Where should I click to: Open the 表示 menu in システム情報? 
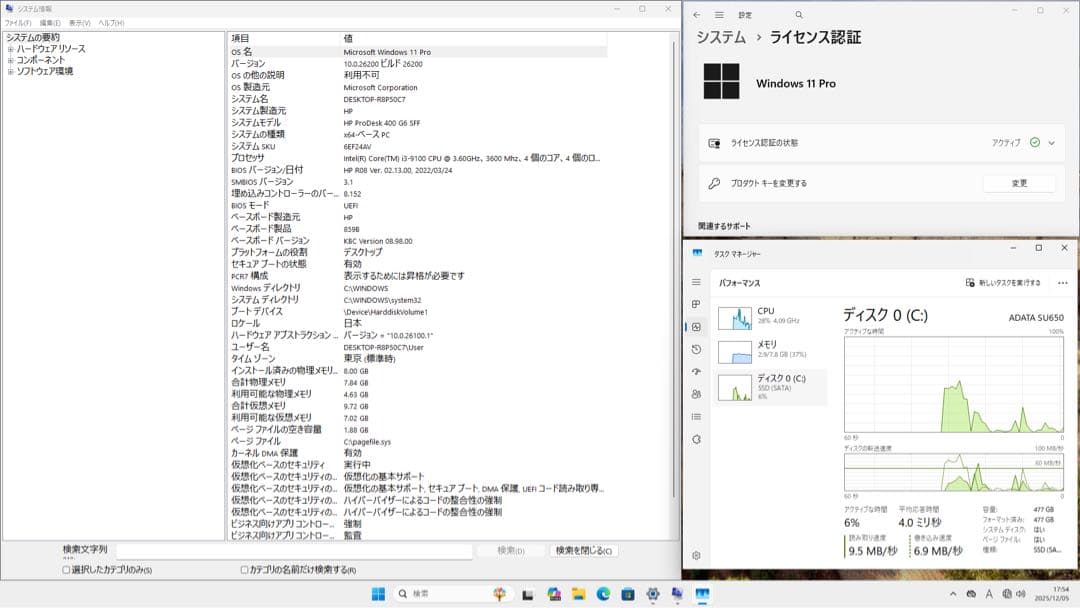78,22
